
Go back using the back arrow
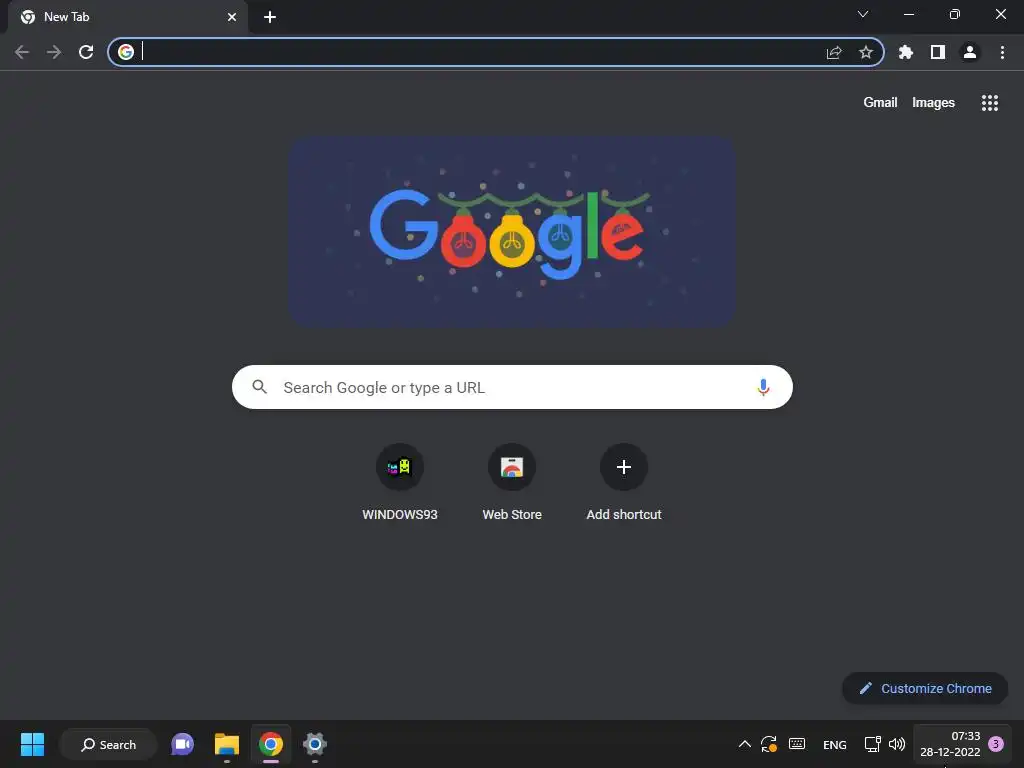22,52
